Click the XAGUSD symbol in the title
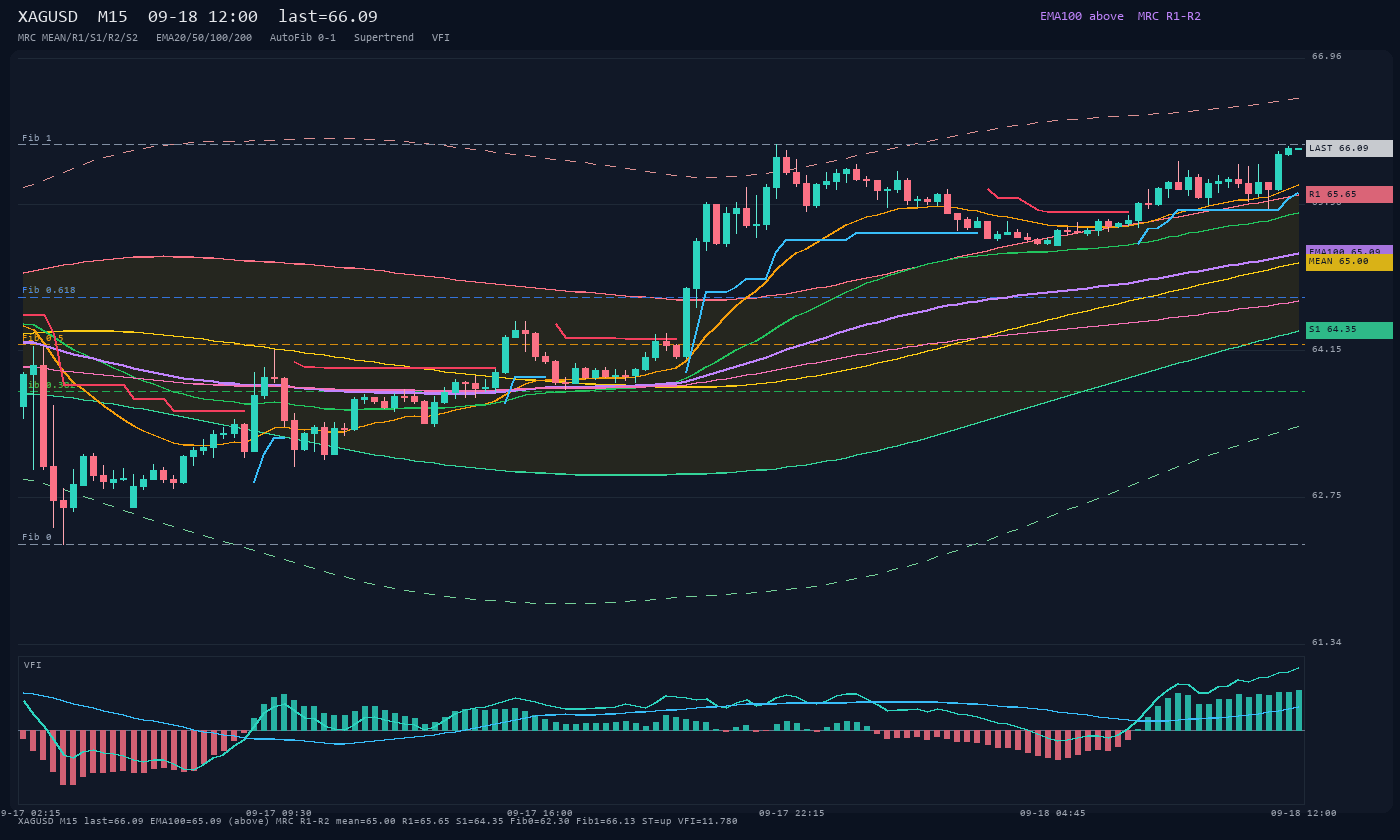This screenshot has height=840, width=1400. 47,17
